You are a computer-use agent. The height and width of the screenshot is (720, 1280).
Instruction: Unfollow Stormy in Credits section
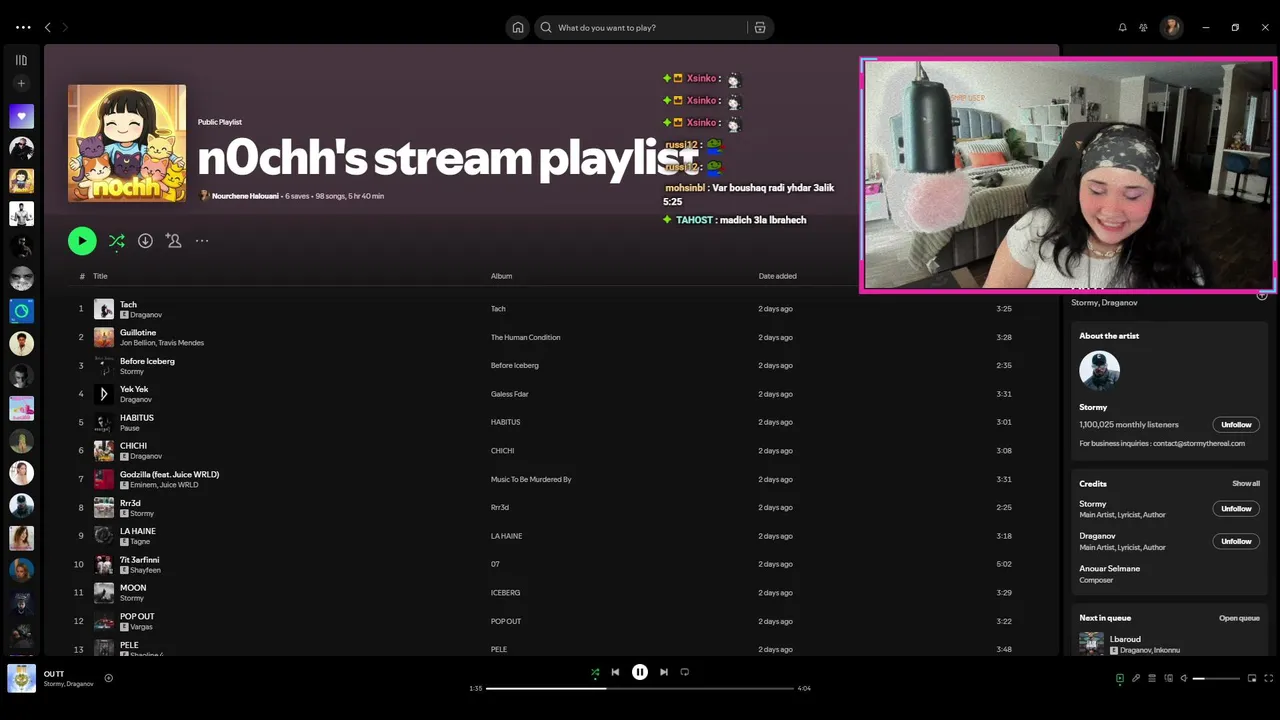click(x=1236, y=509)
